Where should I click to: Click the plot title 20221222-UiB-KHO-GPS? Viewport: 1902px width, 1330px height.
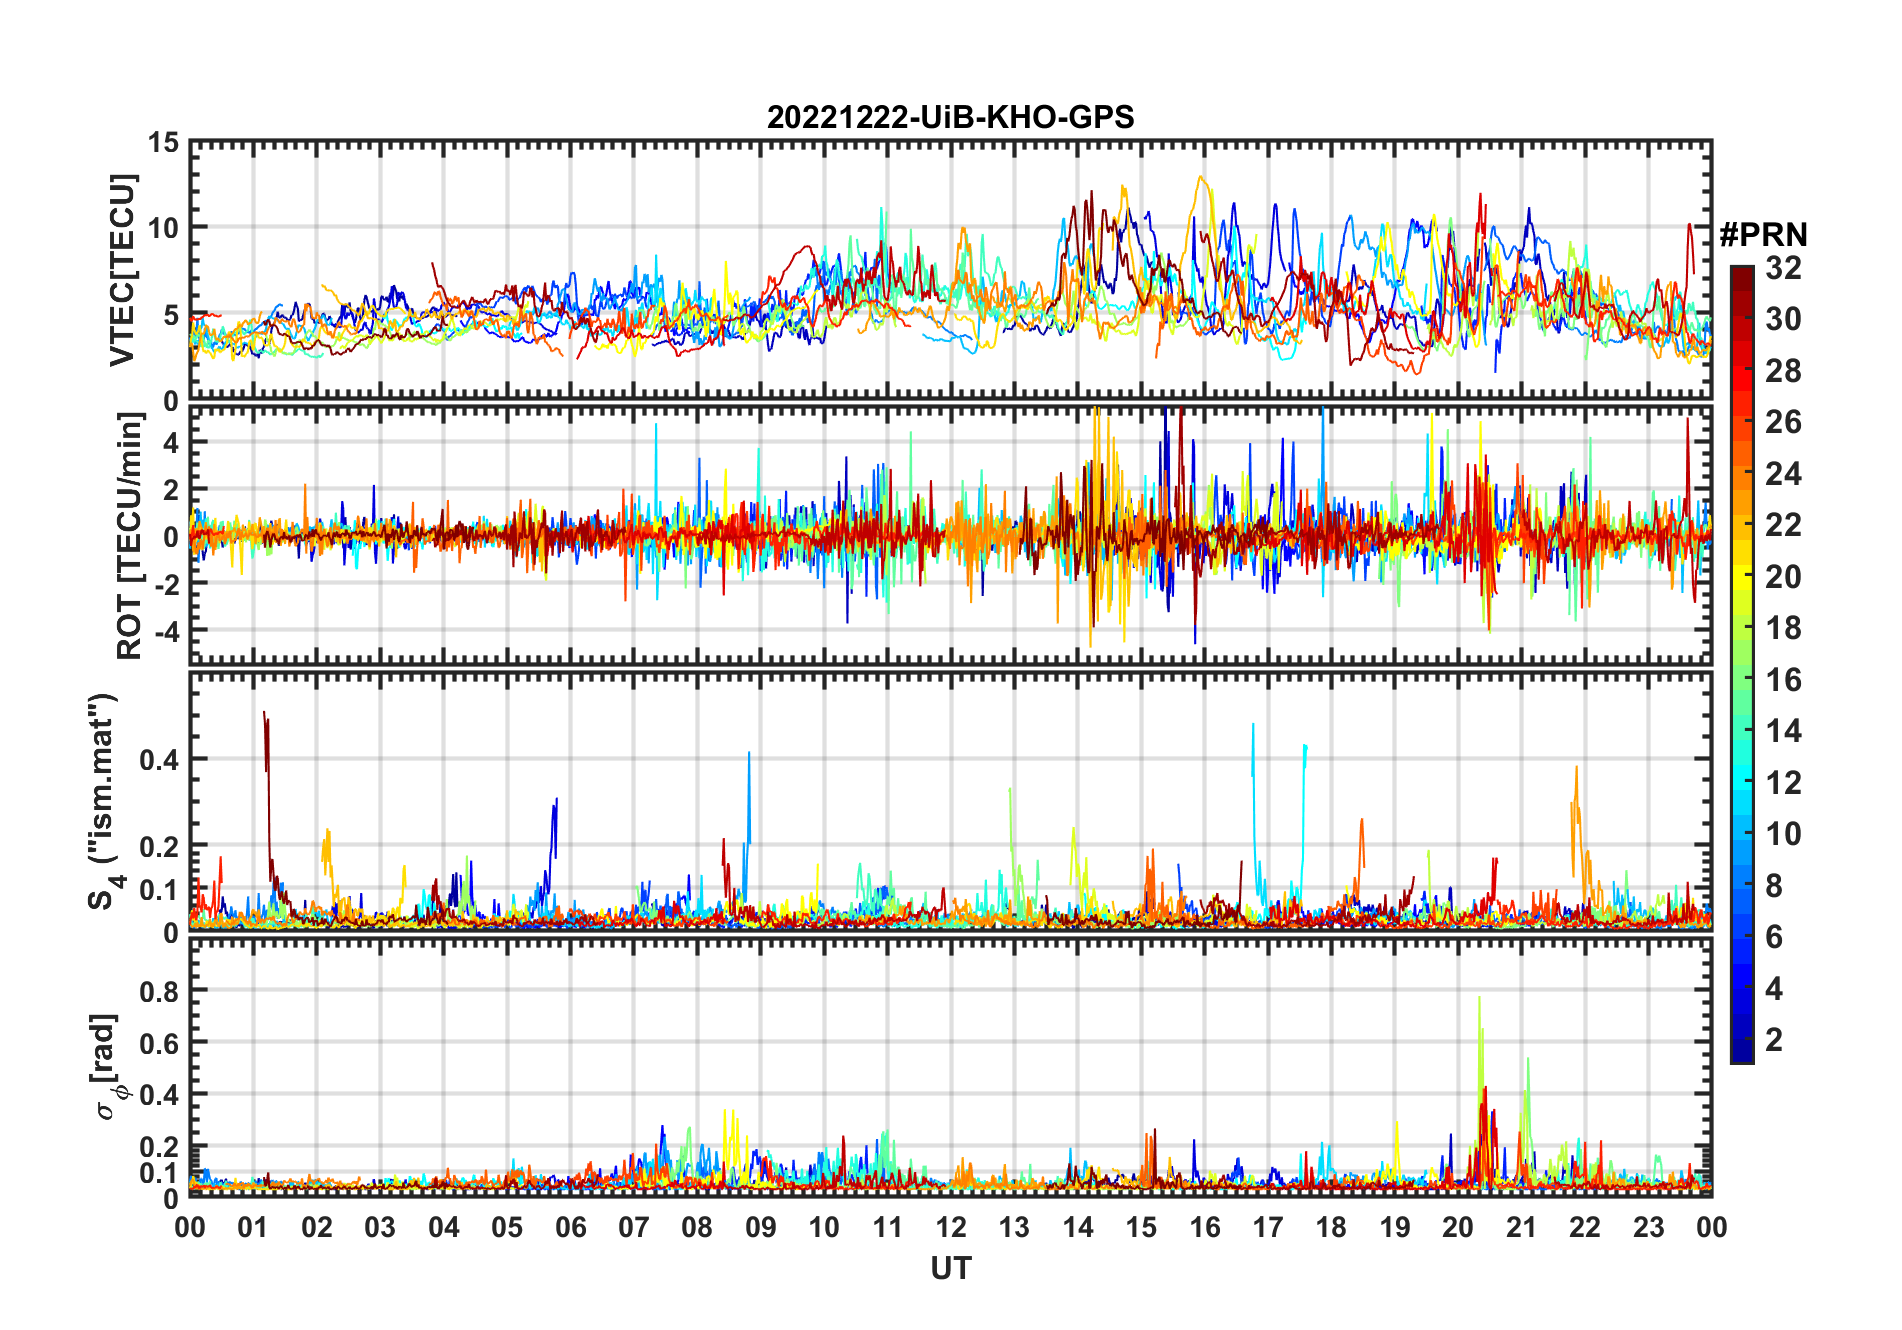pyautogui.click(x=950, y=117)
